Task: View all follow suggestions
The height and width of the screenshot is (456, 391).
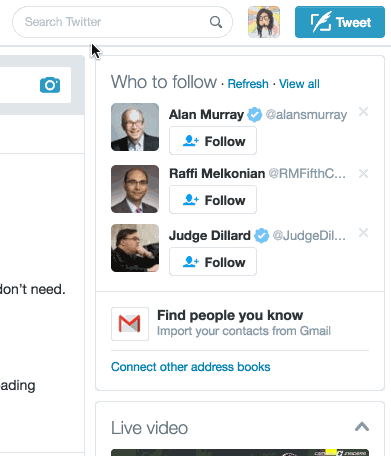Action: [x=299, y=84]
